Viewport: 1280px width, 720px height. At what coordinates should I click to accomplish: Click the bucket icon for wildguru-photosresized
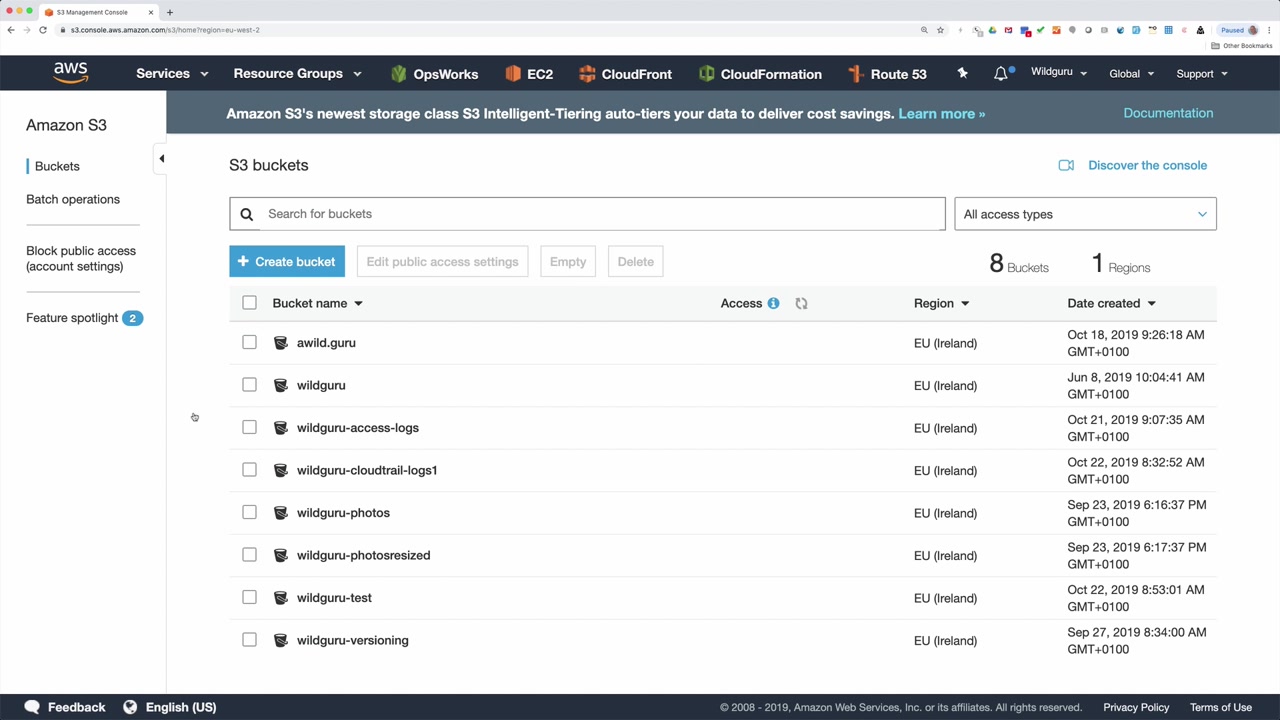(x=281, y=555)
